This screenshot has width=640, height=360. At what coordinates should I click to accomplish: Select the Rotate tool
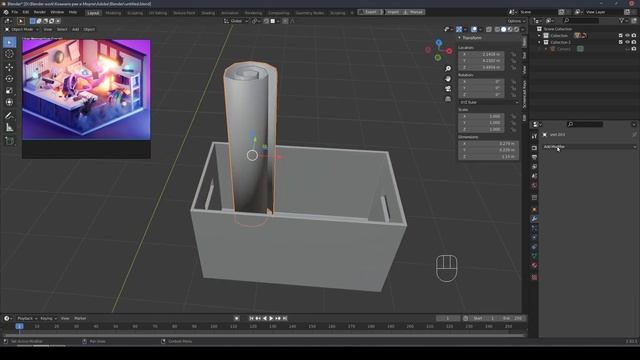(x=9, y=79)
